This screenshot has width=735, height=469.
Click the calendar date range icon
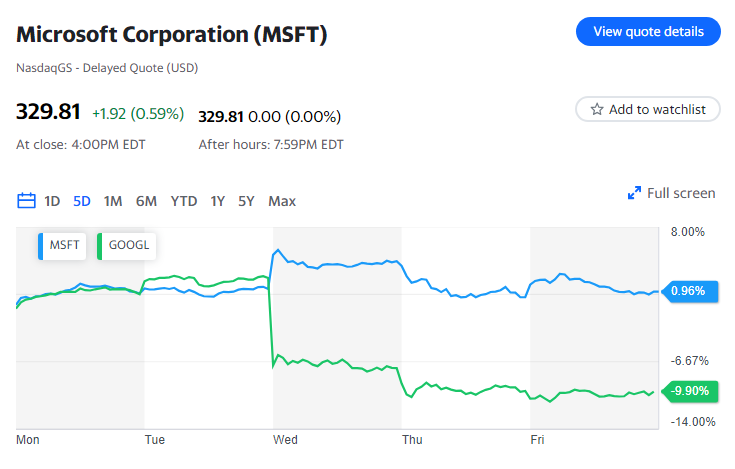click(27, 201)
